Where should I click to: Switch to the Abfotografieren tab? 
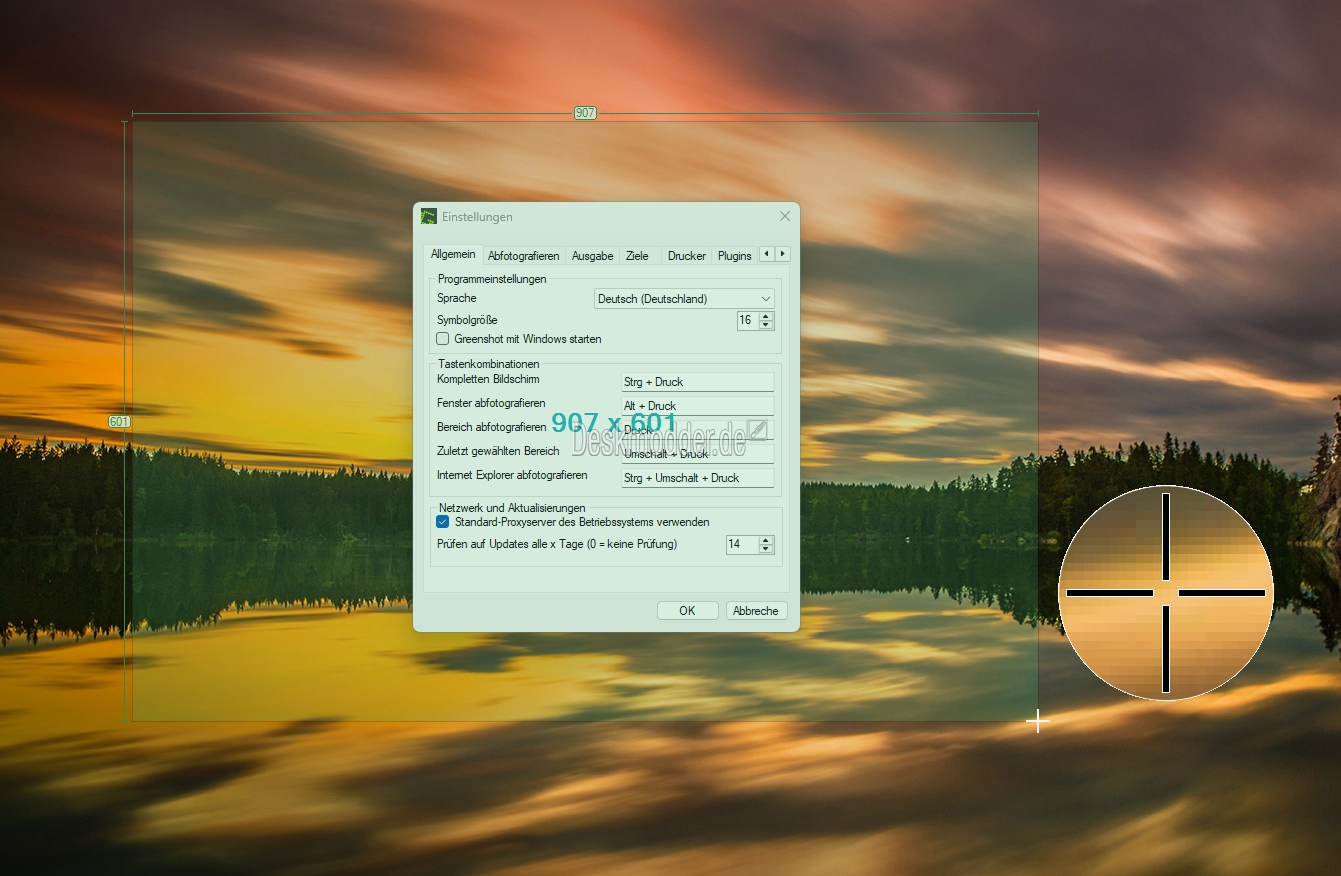(x=523, y=256)
